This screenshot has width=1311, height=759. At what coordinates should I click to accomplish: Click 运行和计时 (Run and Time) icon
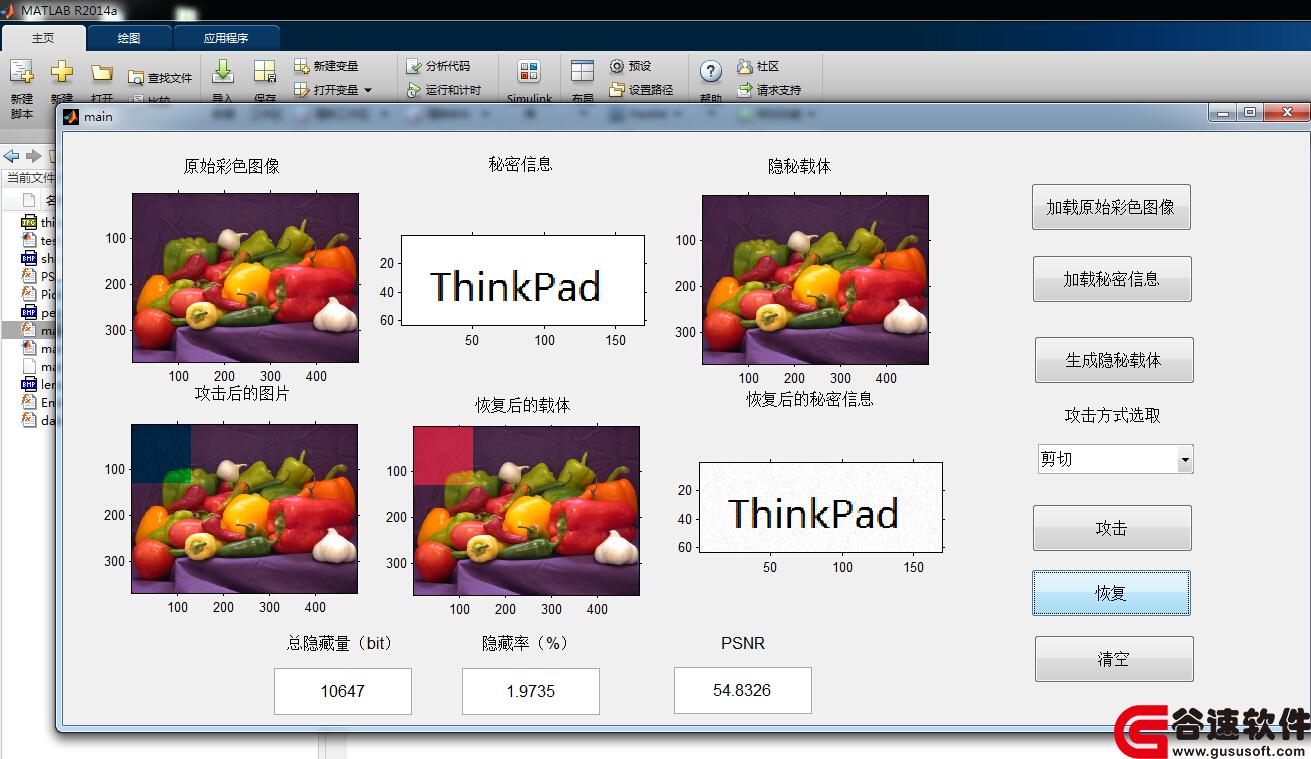[414, 90]
